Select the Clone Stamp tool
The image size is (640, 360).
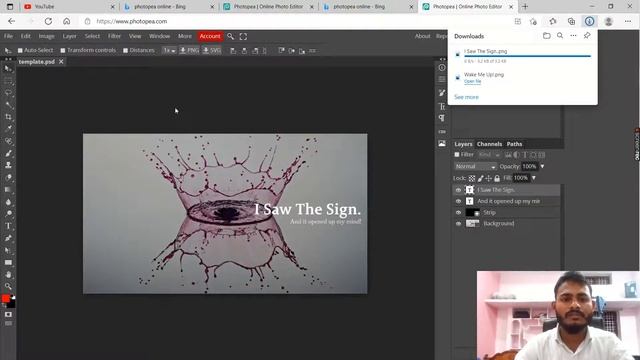click(x=8, y=165)
